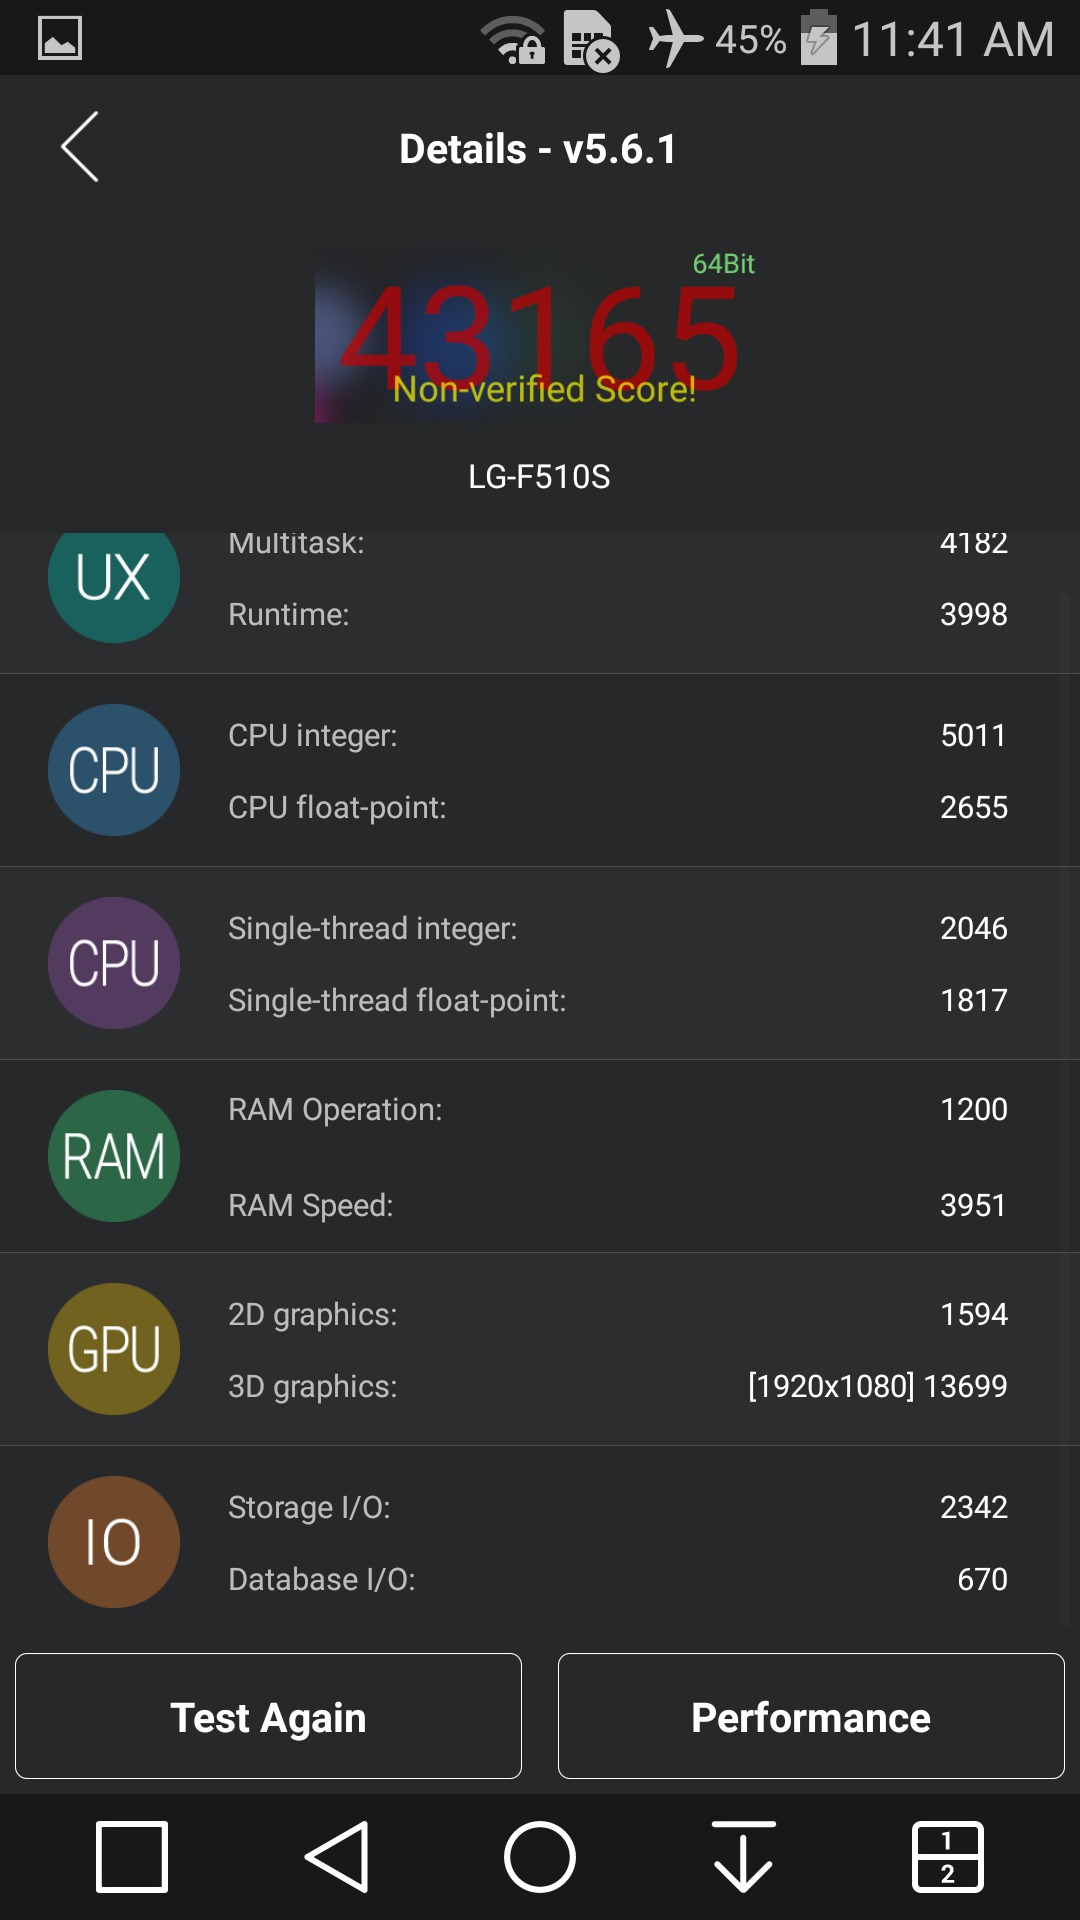This screenshot has height=1920, width=1080.
Task: Tap the back arrow in the header
Action: tap(80, 147)
